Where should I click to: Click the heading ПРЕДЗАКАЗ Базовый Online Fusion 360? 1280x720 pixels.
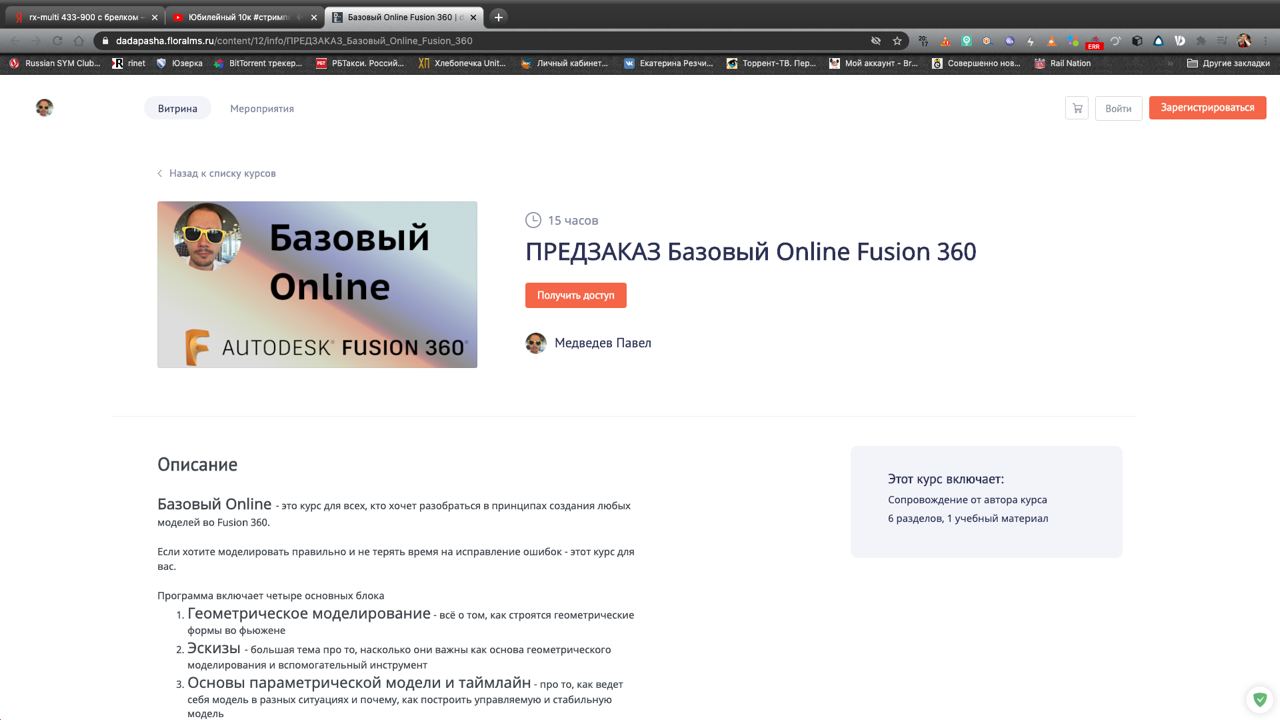[x=751, y=251]
